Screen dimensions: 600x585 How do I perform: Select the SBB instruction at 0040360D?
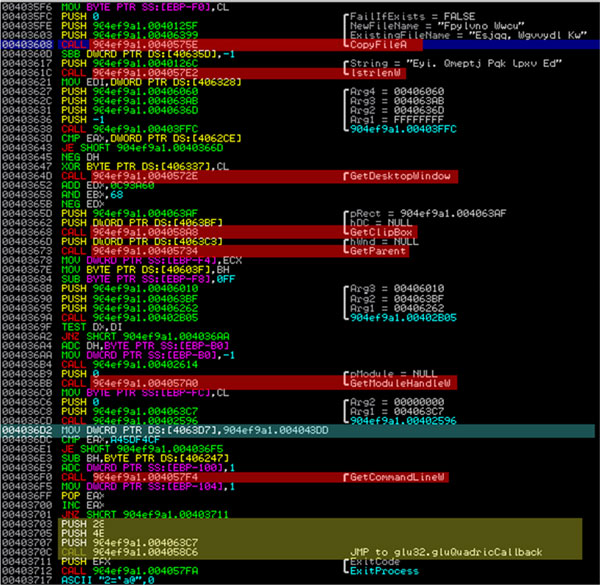point(148,54)
